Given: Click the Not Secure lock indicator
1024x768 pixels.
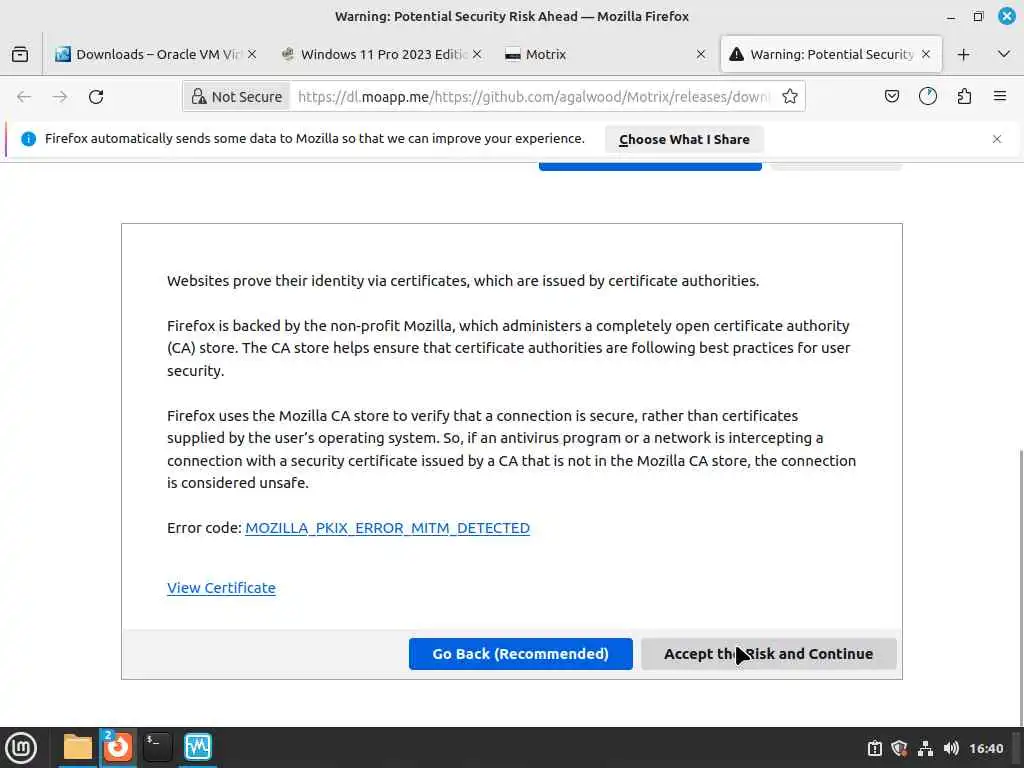Looking at the screenshot, I should point(236,97).
